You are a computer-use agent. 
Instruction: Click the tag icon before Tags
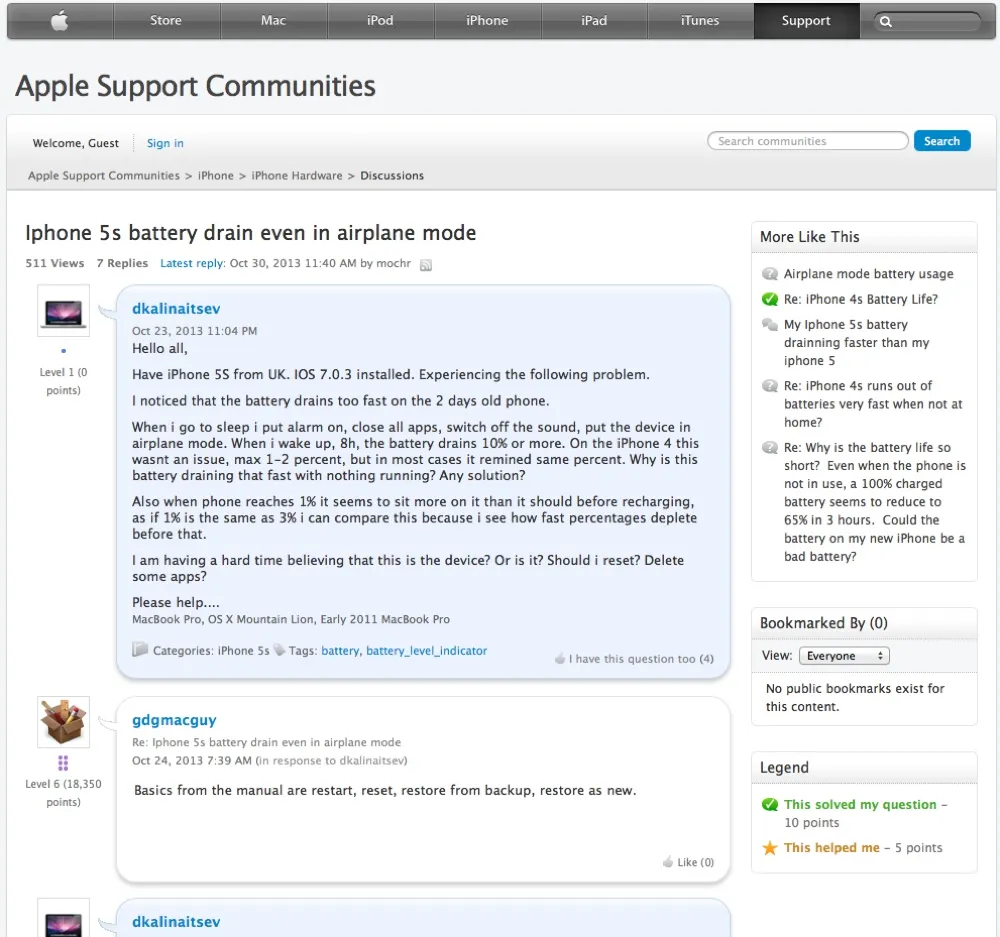coord(279,650)
